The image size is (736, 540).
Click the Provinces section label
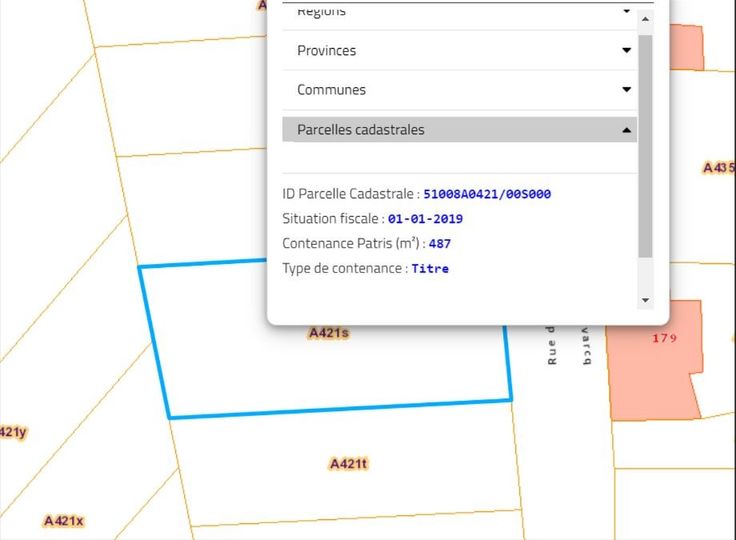click(326, 50)
